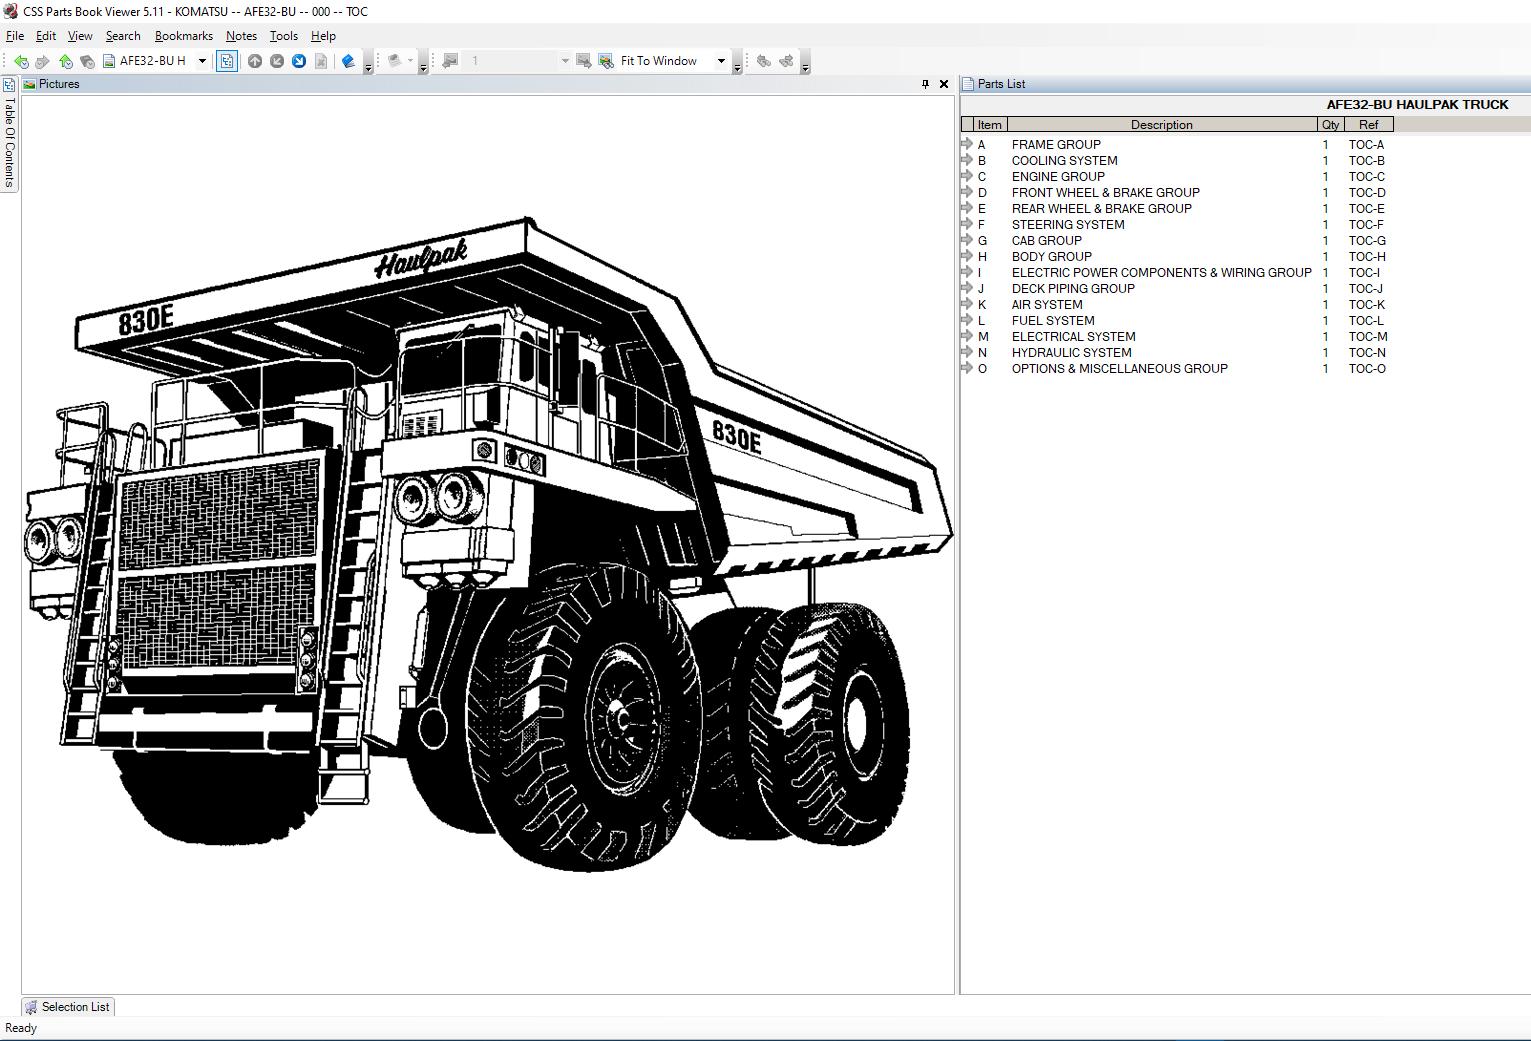Open the Print tool icon
The height and width of the screenshot is (1041, 1531).
point(396,60)
